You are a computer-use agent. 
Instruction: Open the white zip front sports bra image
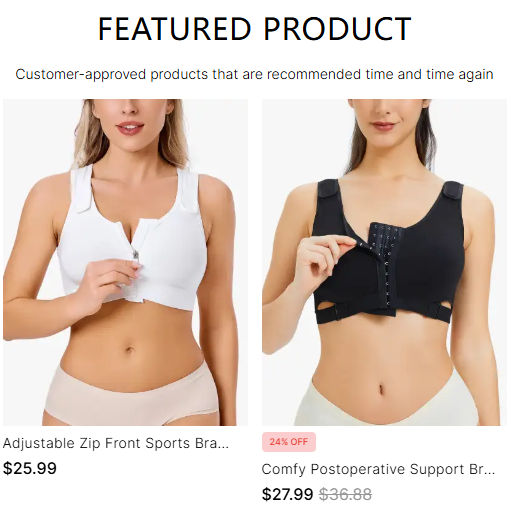[x=125, y=262]
